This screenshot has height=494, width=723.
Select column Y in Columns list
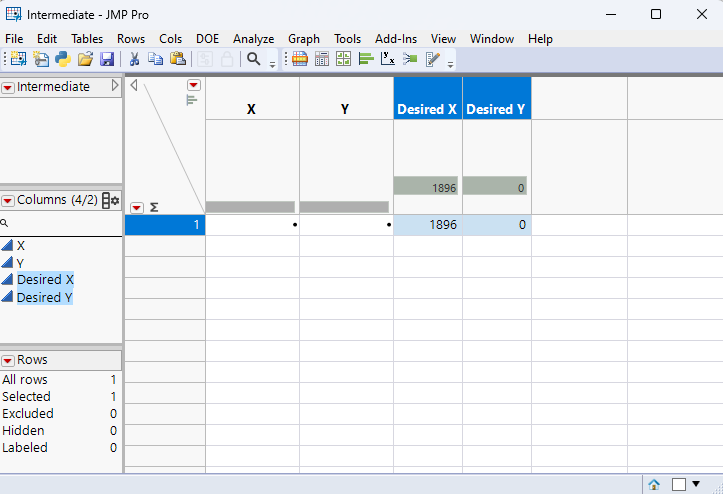click(x=20, y=263)
